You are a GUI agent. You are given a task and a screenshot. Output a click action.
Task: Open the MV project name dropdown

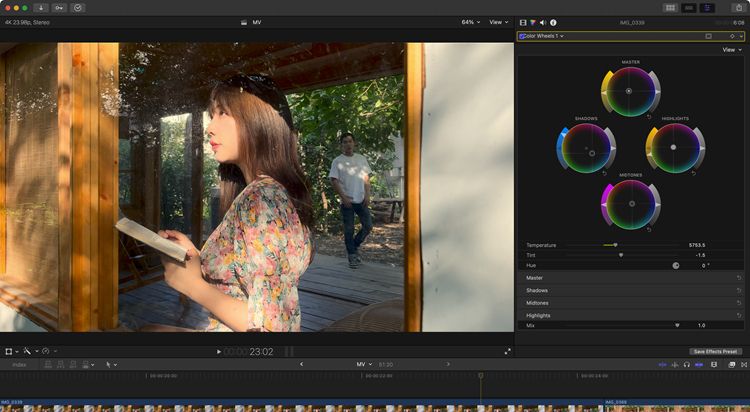coord(364,364)
